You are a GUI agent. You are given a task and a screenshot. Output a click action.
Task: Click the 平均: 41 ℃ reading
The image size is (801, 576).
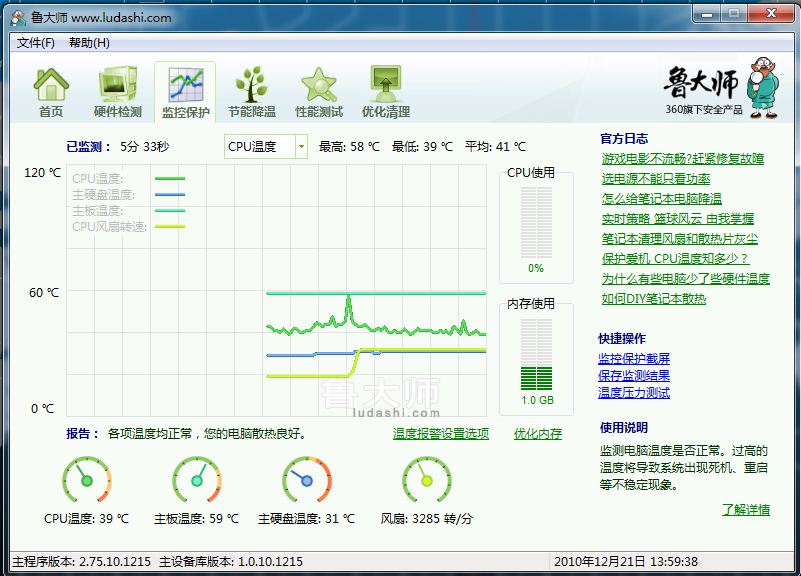tap(496, 147)
